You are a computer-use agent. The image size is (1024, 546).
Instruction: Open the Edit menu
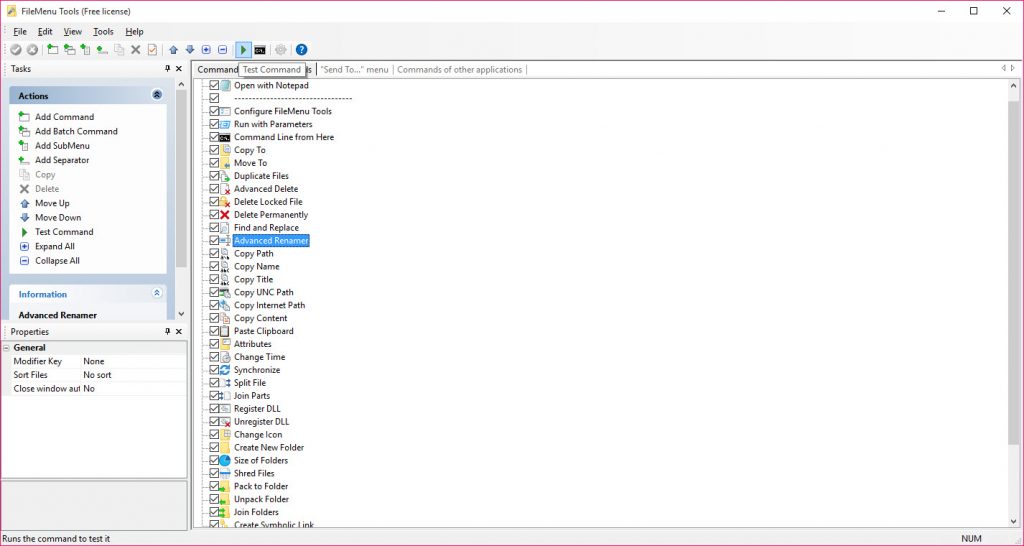click(45, 31)
